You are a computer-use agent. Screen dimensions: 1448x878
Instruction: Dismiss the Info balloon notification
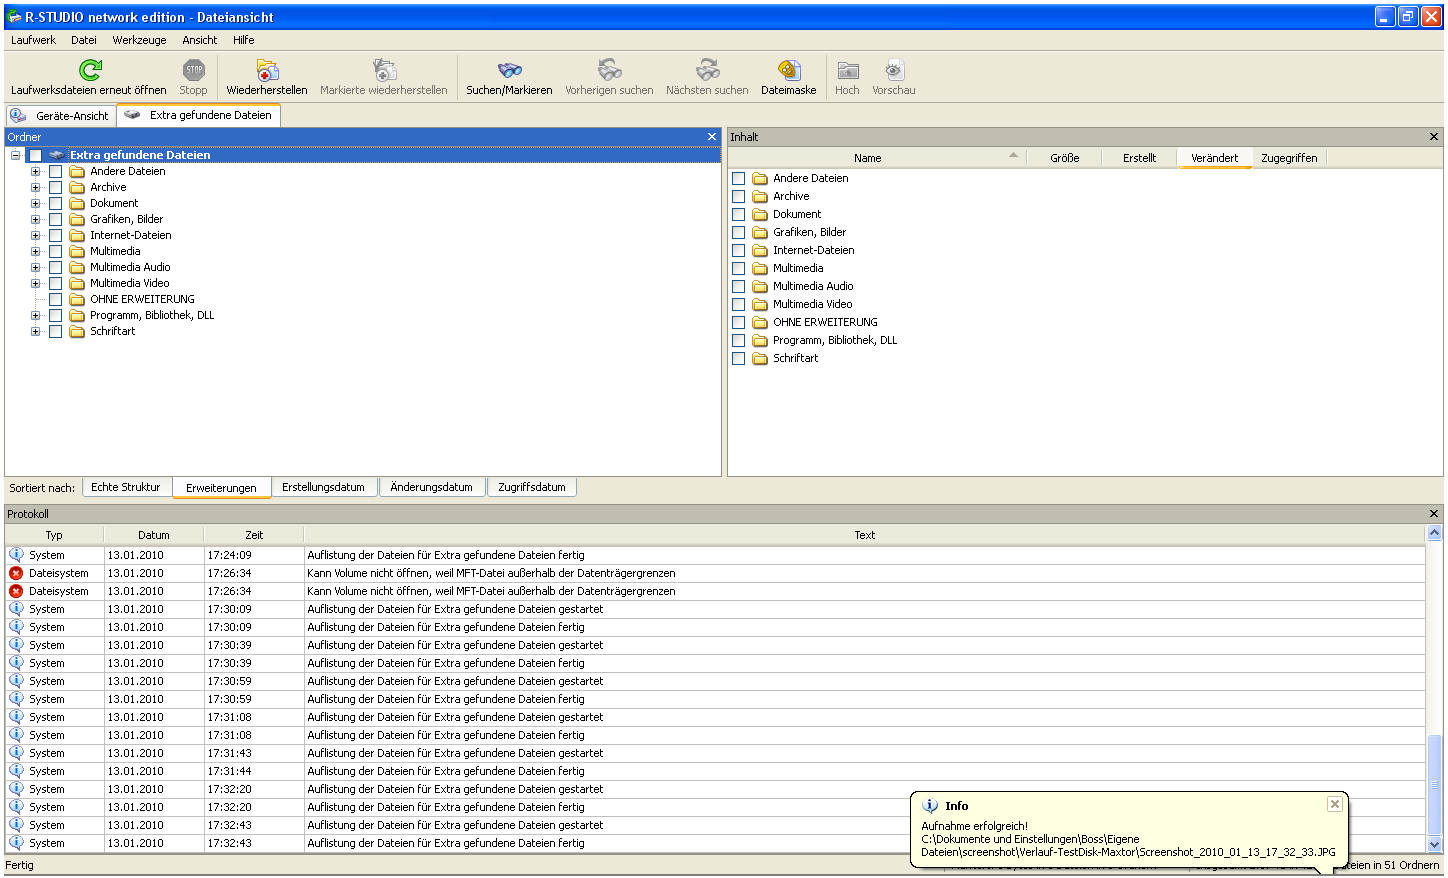(x=1334, y=804)
